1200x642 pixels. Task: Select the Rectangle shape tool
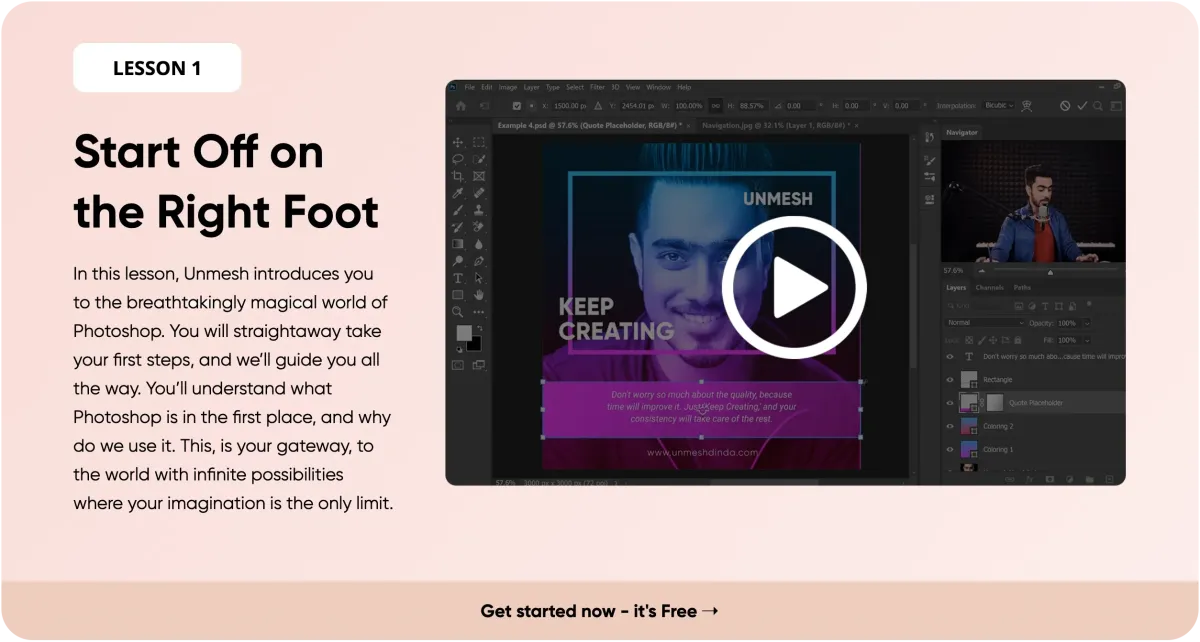click(458, 295)
